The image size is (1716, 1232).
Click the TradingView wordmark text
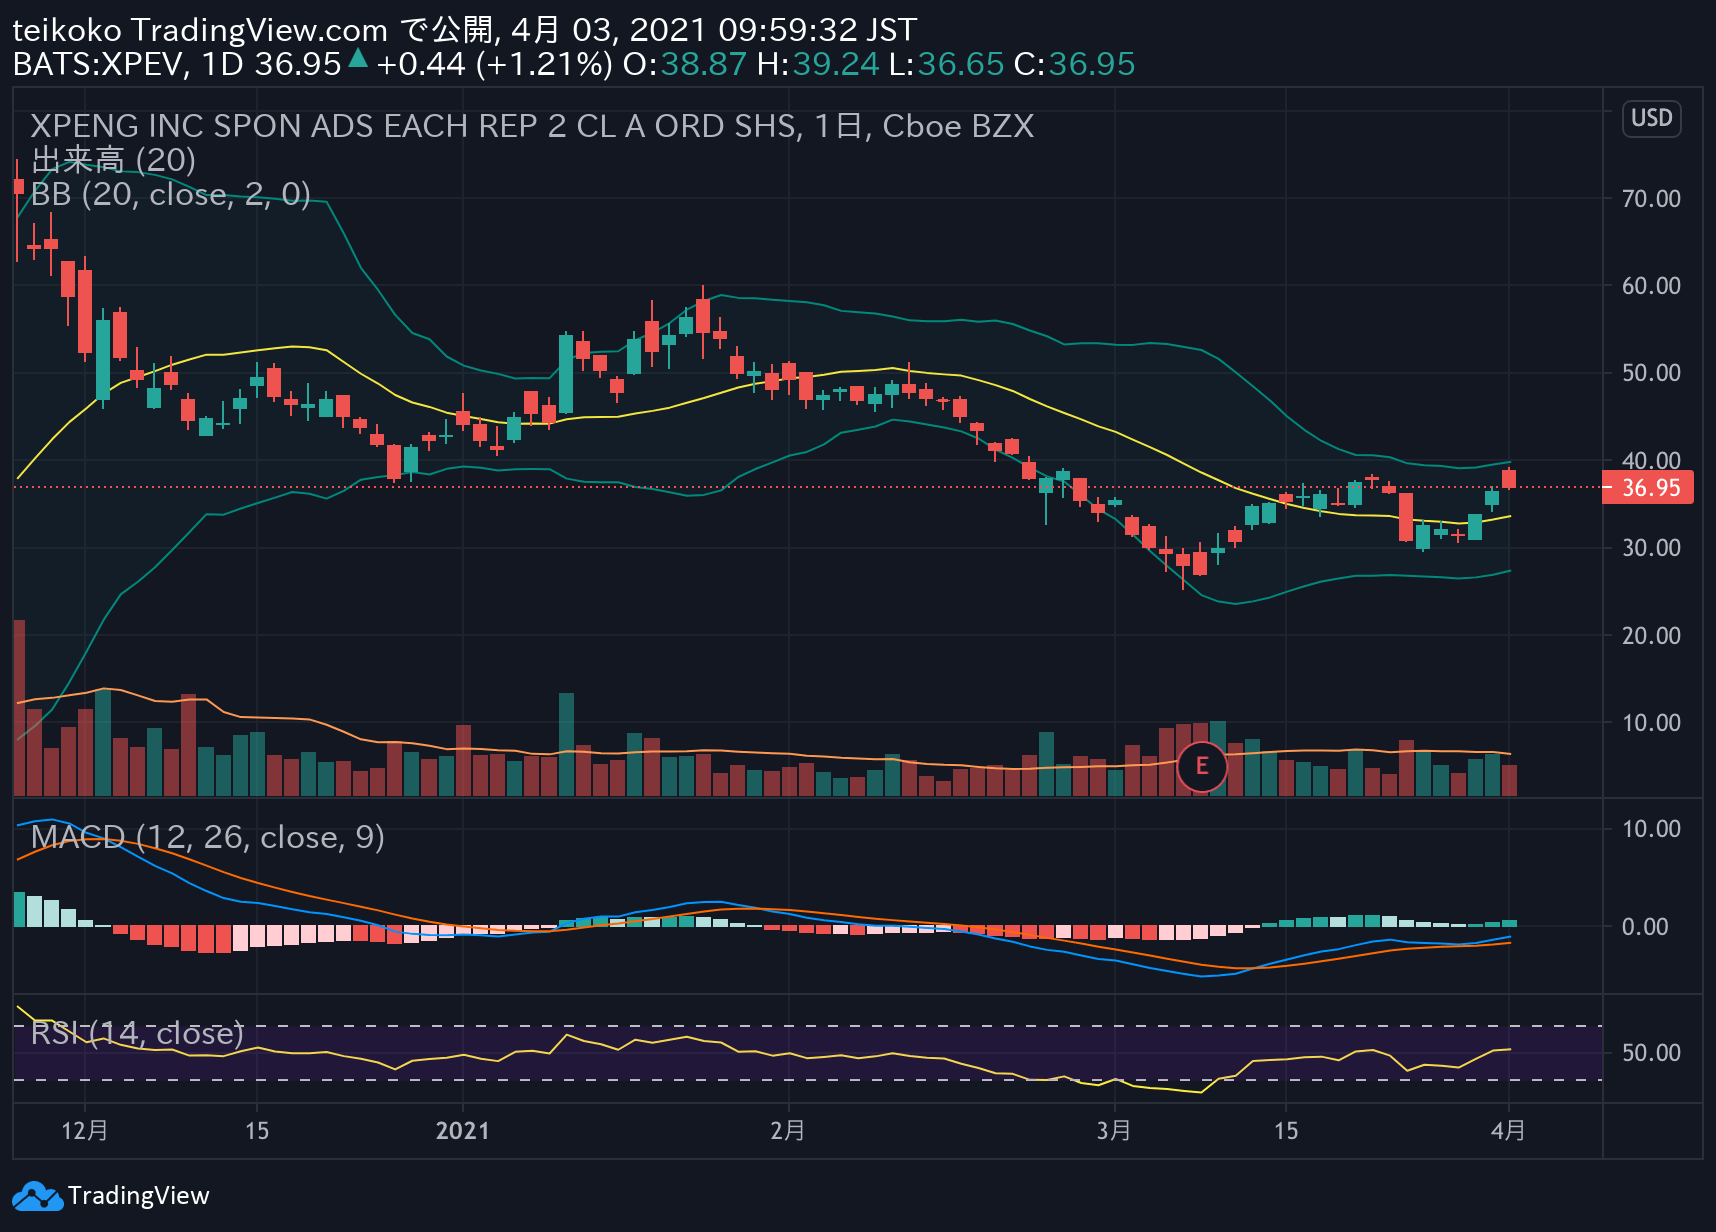coord(139,1196)
